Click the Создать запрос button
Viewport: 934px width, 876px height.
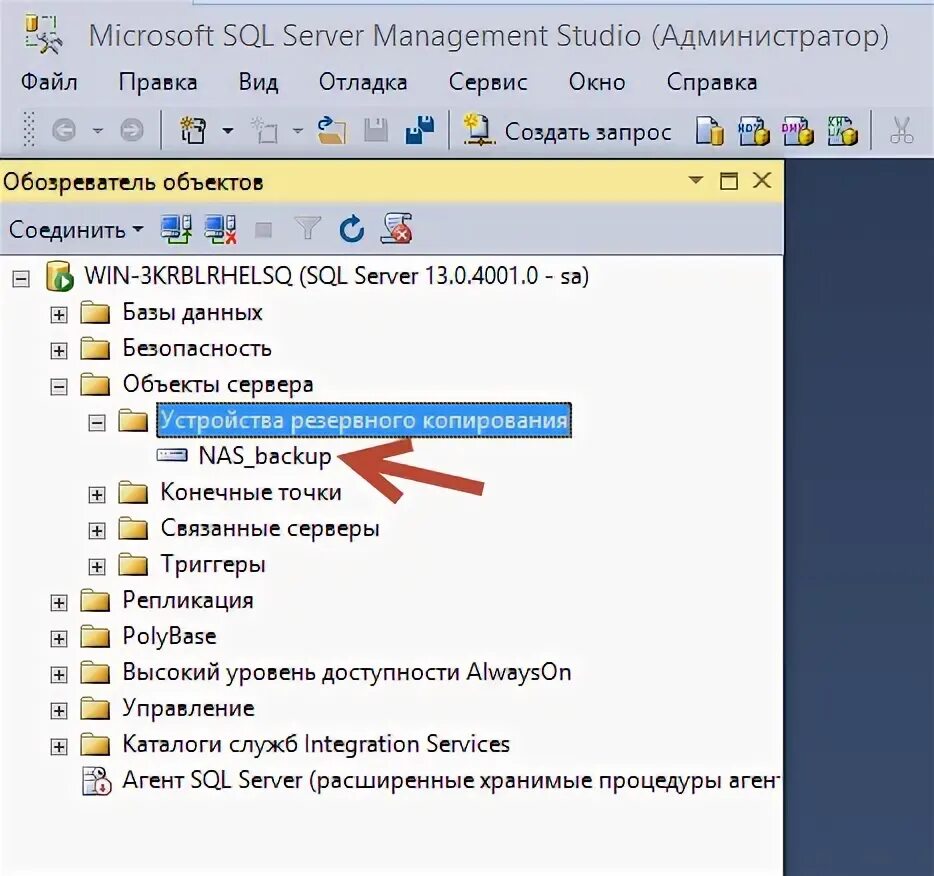pos(568,131)
